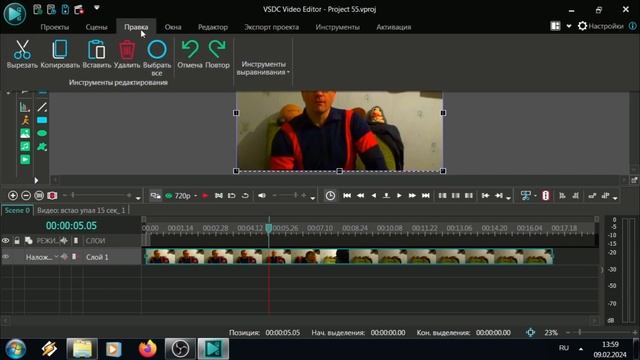Image resolution: width=640 pixels, height=360 pixels.
Task: Click the Вырезать (Cut) scissors icon
Action: click(22, 50)
